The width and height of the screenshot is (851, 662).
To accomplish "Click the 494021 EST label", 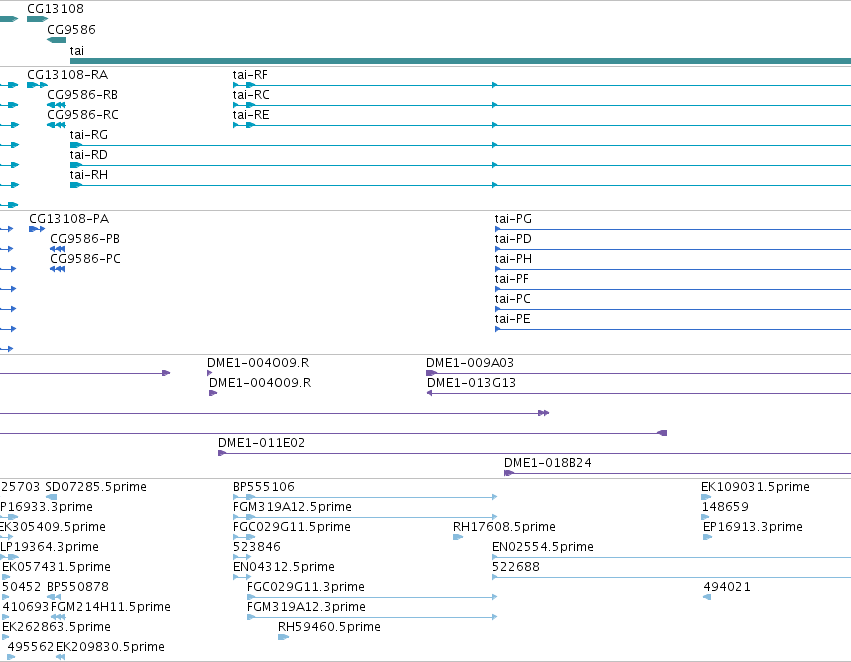I will click(x=727, y=587).
